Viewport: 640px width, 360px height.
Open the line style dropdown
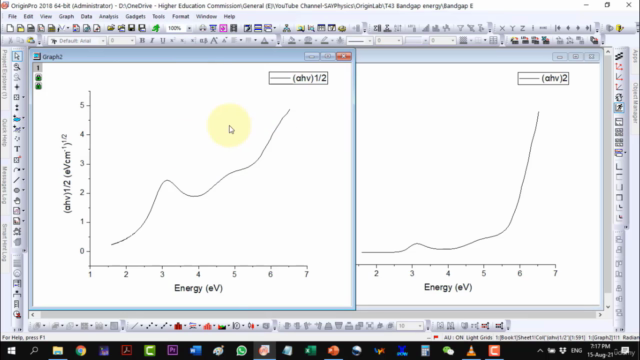[x=370, y=41]
